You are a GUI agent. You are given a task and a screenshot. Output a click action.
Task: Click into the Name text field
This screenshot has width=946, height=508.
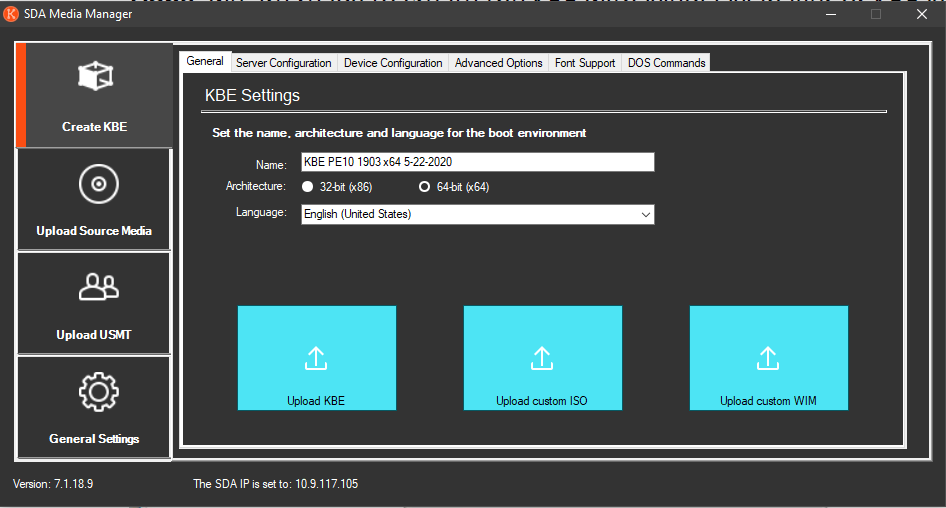coord(478,162)
